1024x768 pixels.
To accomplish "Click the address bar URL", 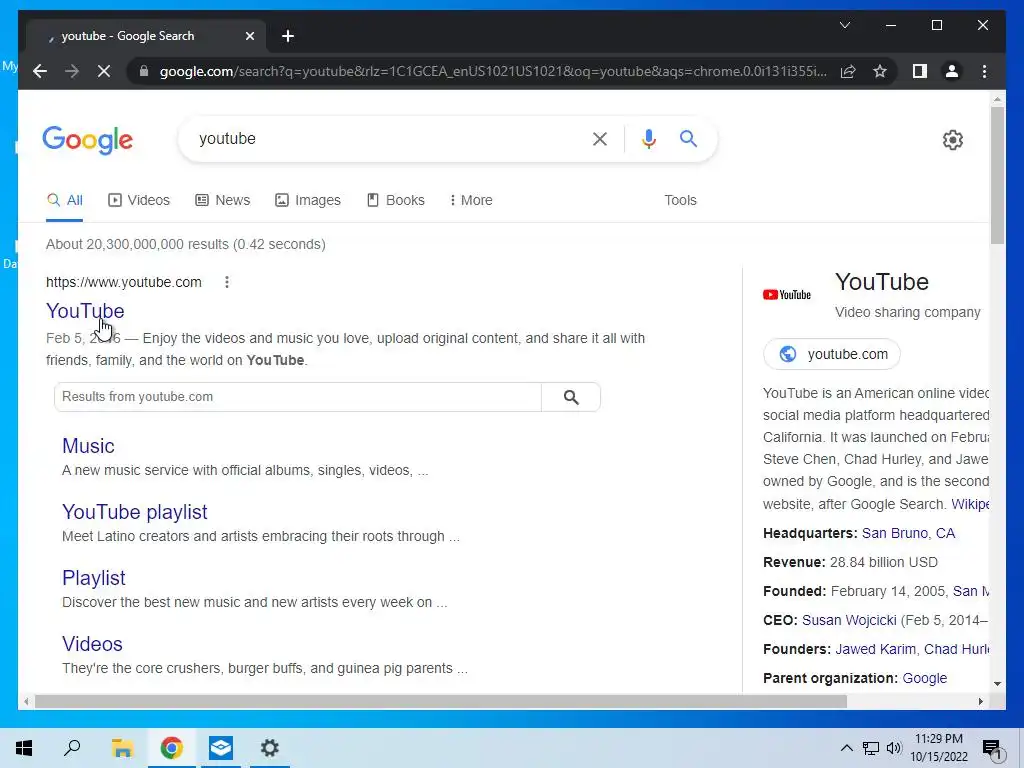I will pyautogui.click(x=493, y=71).
